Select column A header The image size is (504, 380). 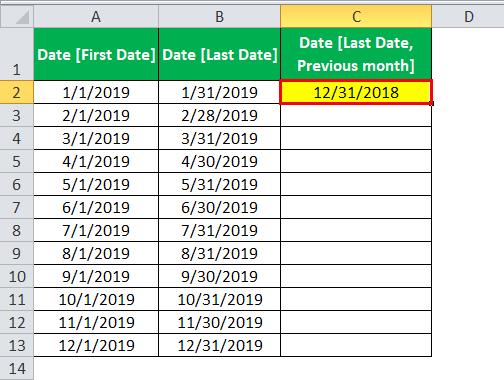pyautogui.click(x=96, y=17)
